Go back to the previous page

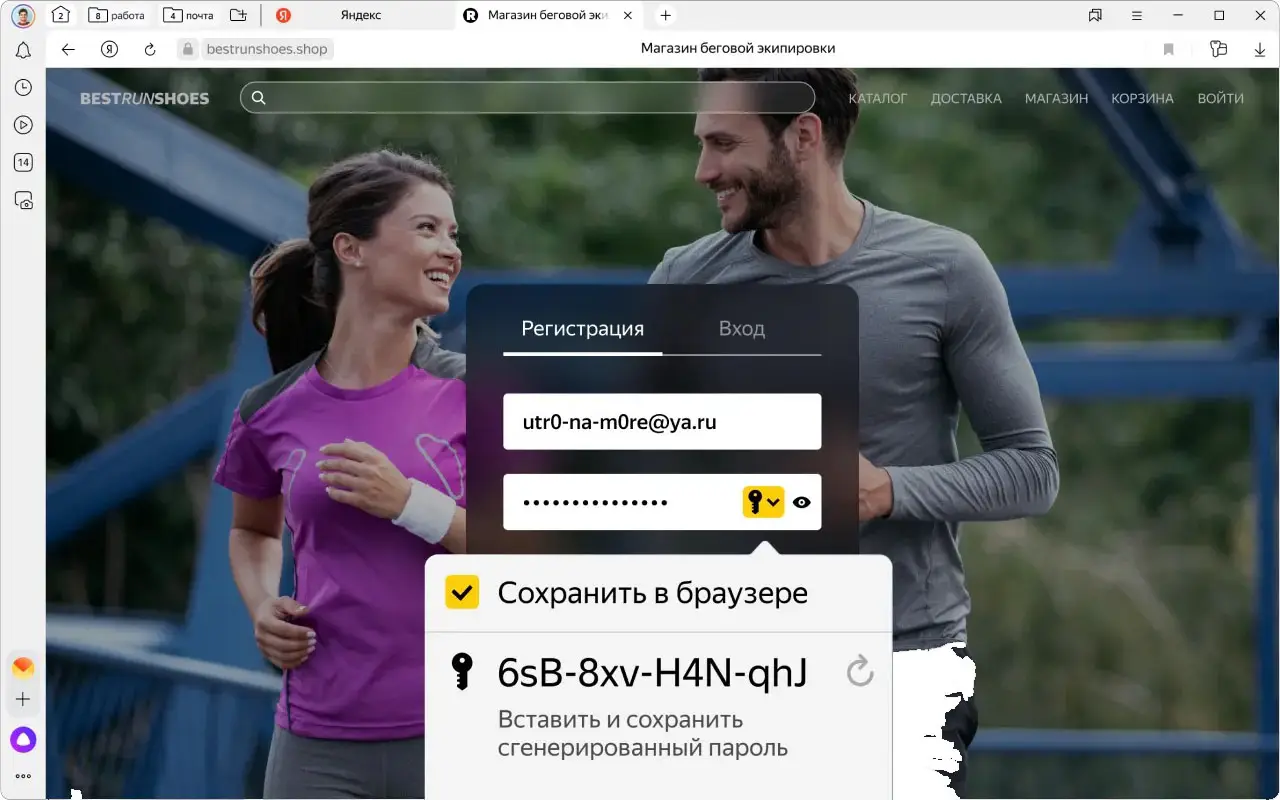[68, 49]
